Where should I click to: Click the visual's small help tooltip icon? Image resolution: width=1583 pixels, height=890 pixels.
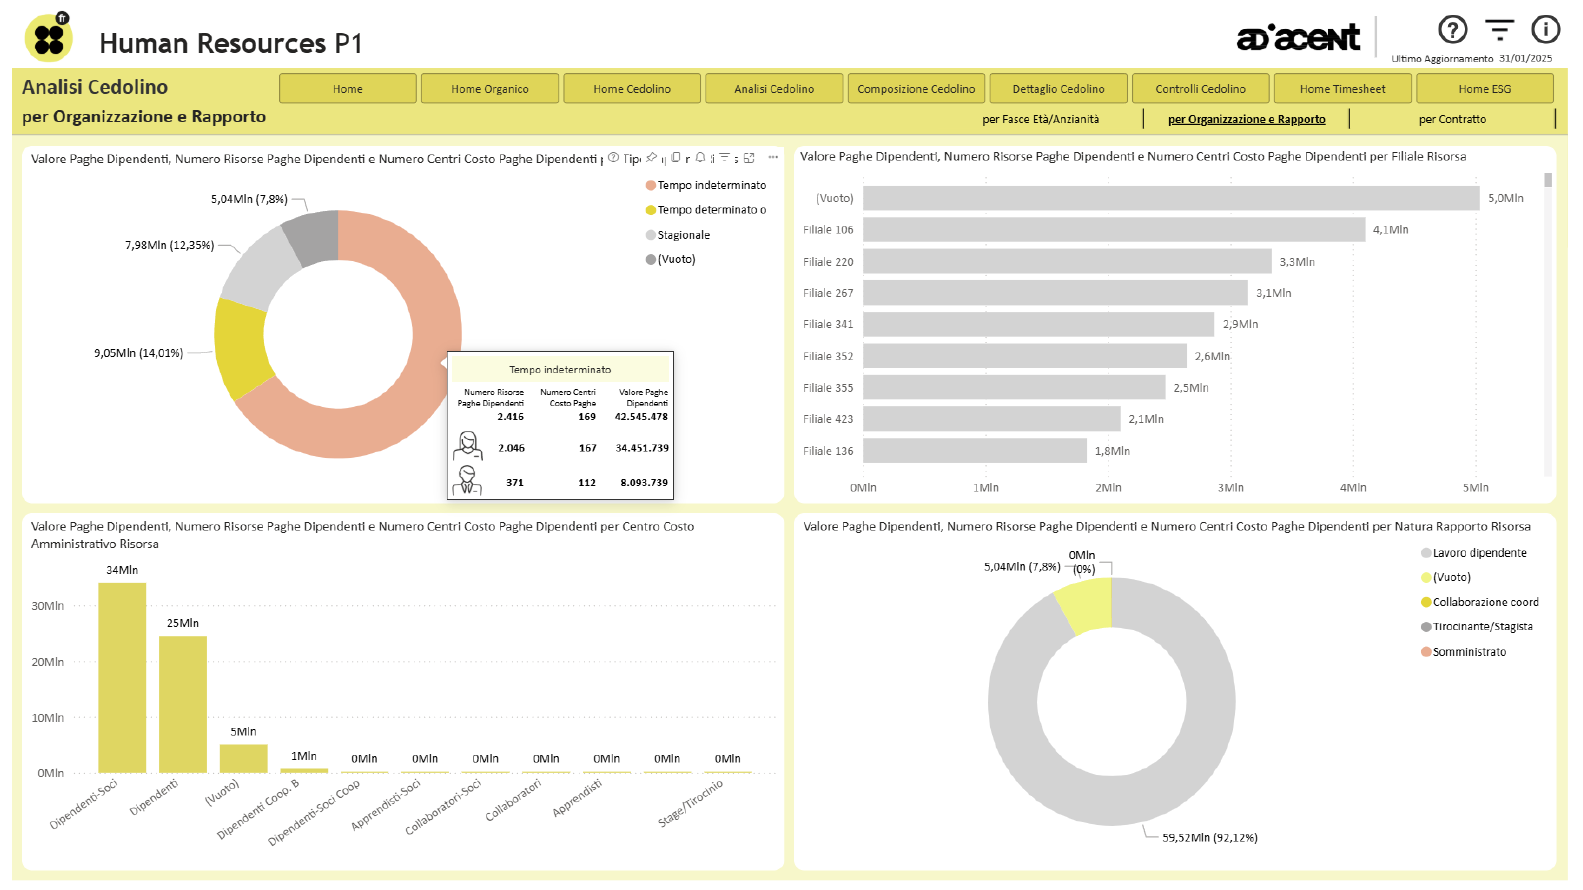pyautogui.click(x=614, y=158)
